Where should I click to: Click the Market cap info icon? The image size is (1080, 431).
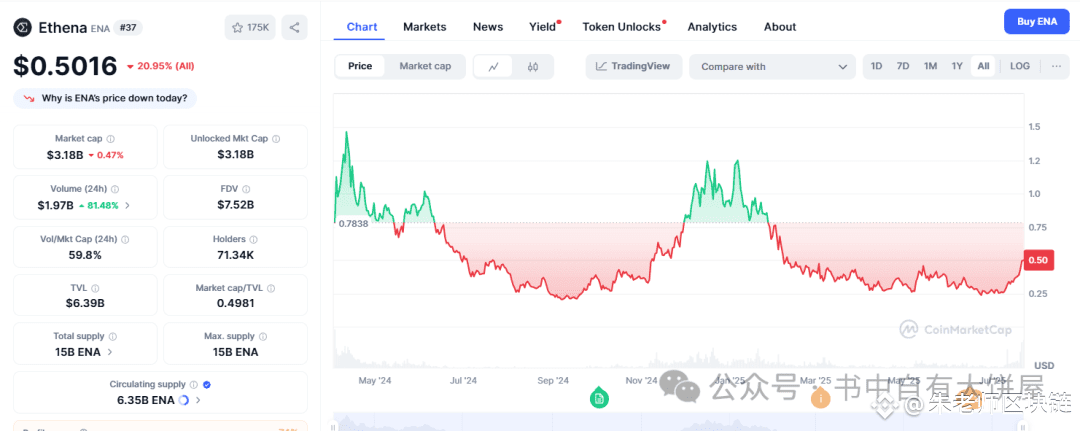point(110,139)
